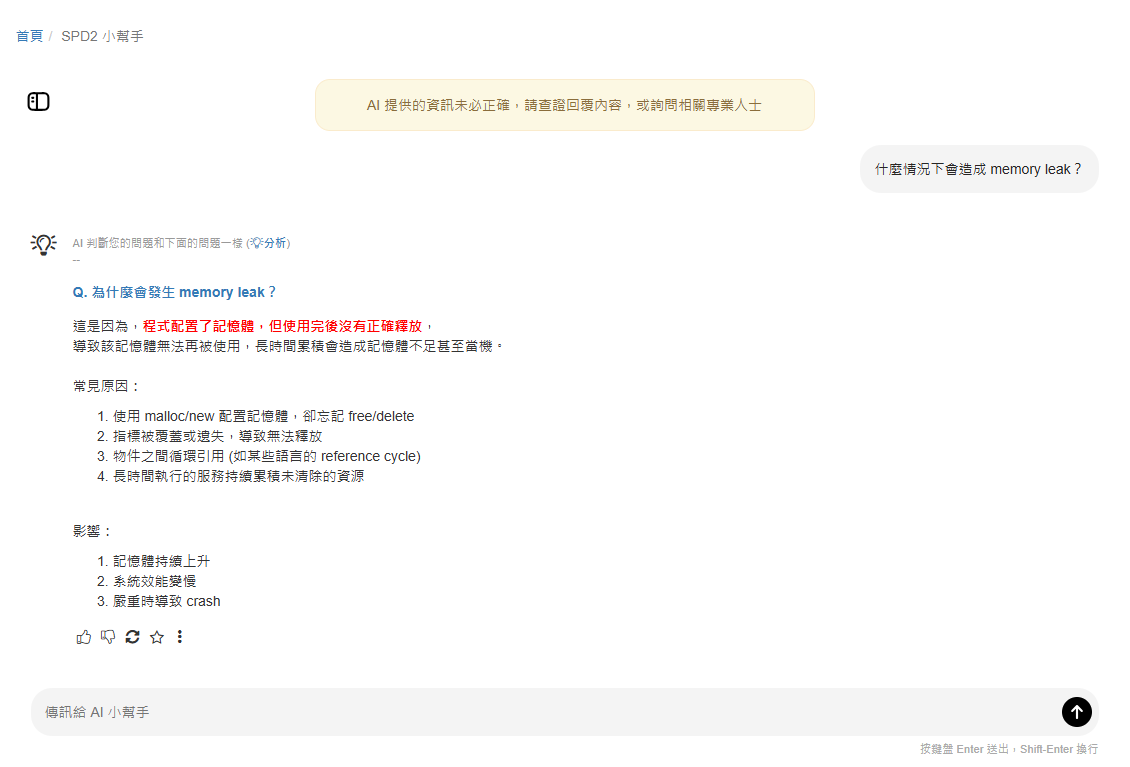The image size is (1130, 767).
Task: Star this answer as favorite
Action: click(156, 637)
